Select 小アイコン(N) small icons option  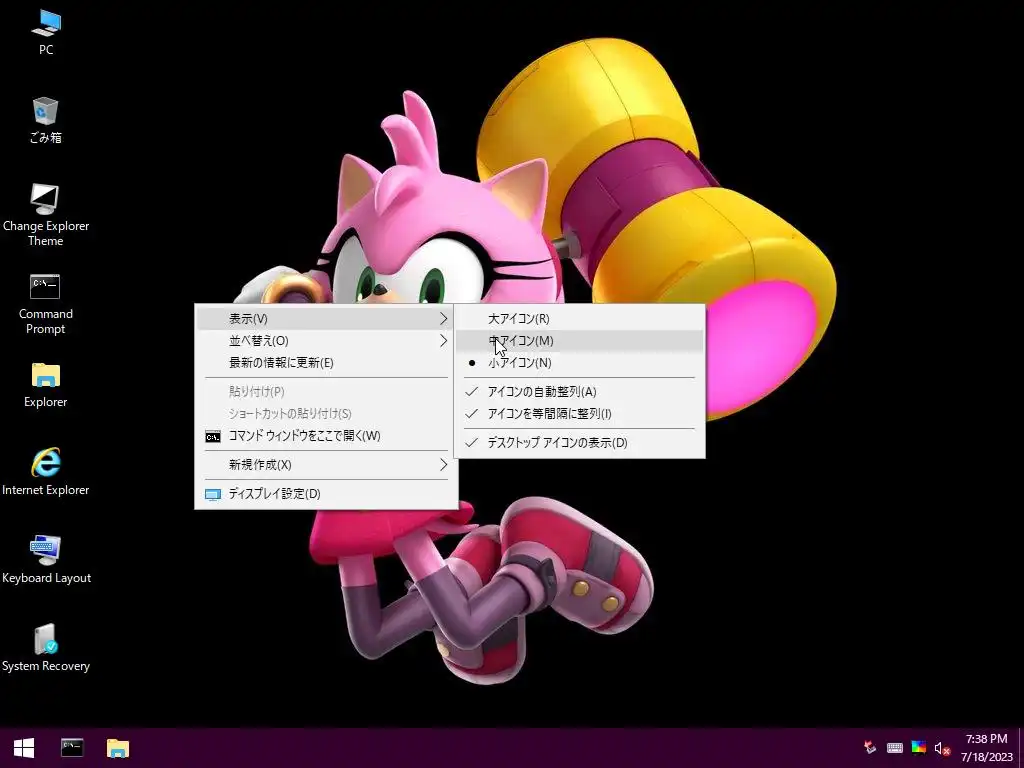(579, 363)
